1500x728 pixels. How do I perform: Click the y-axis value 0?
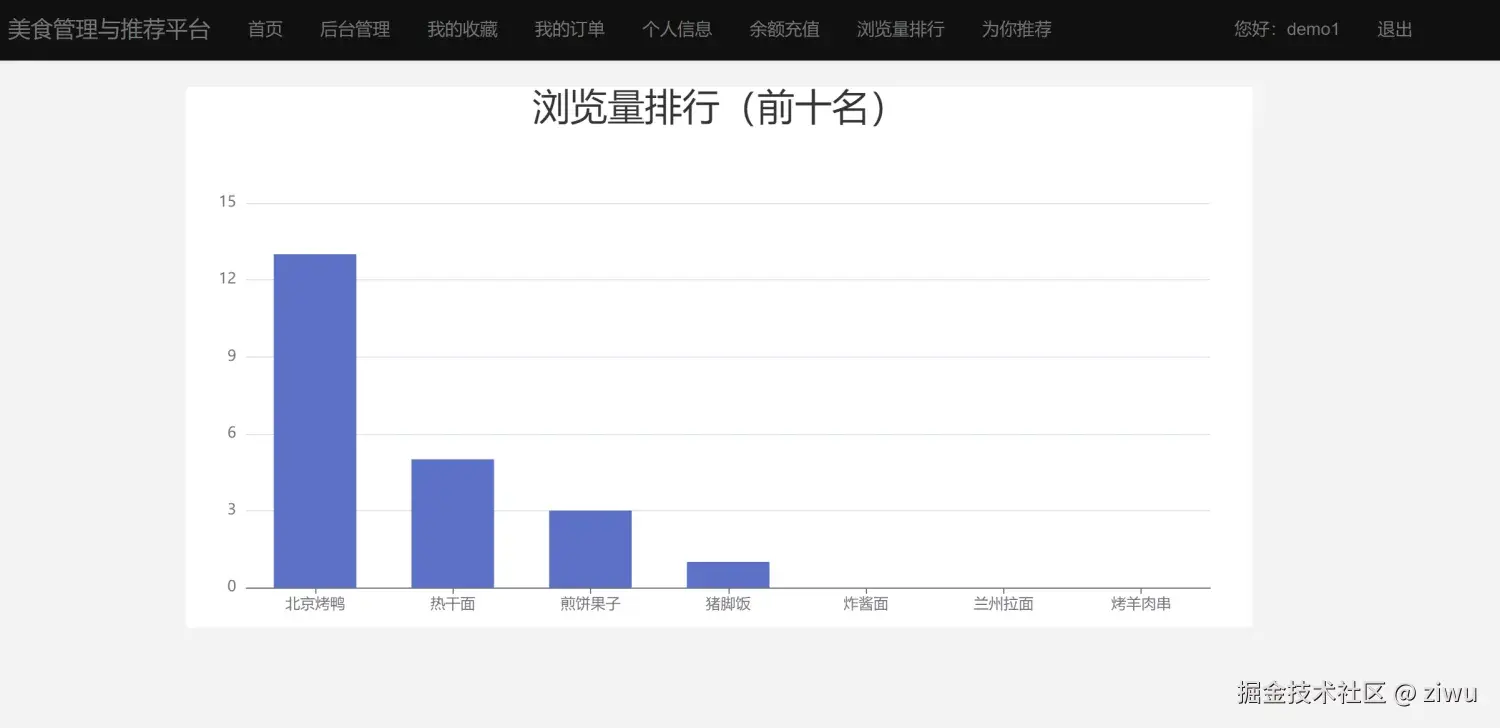pyautogui.click(x=232, y=587)
